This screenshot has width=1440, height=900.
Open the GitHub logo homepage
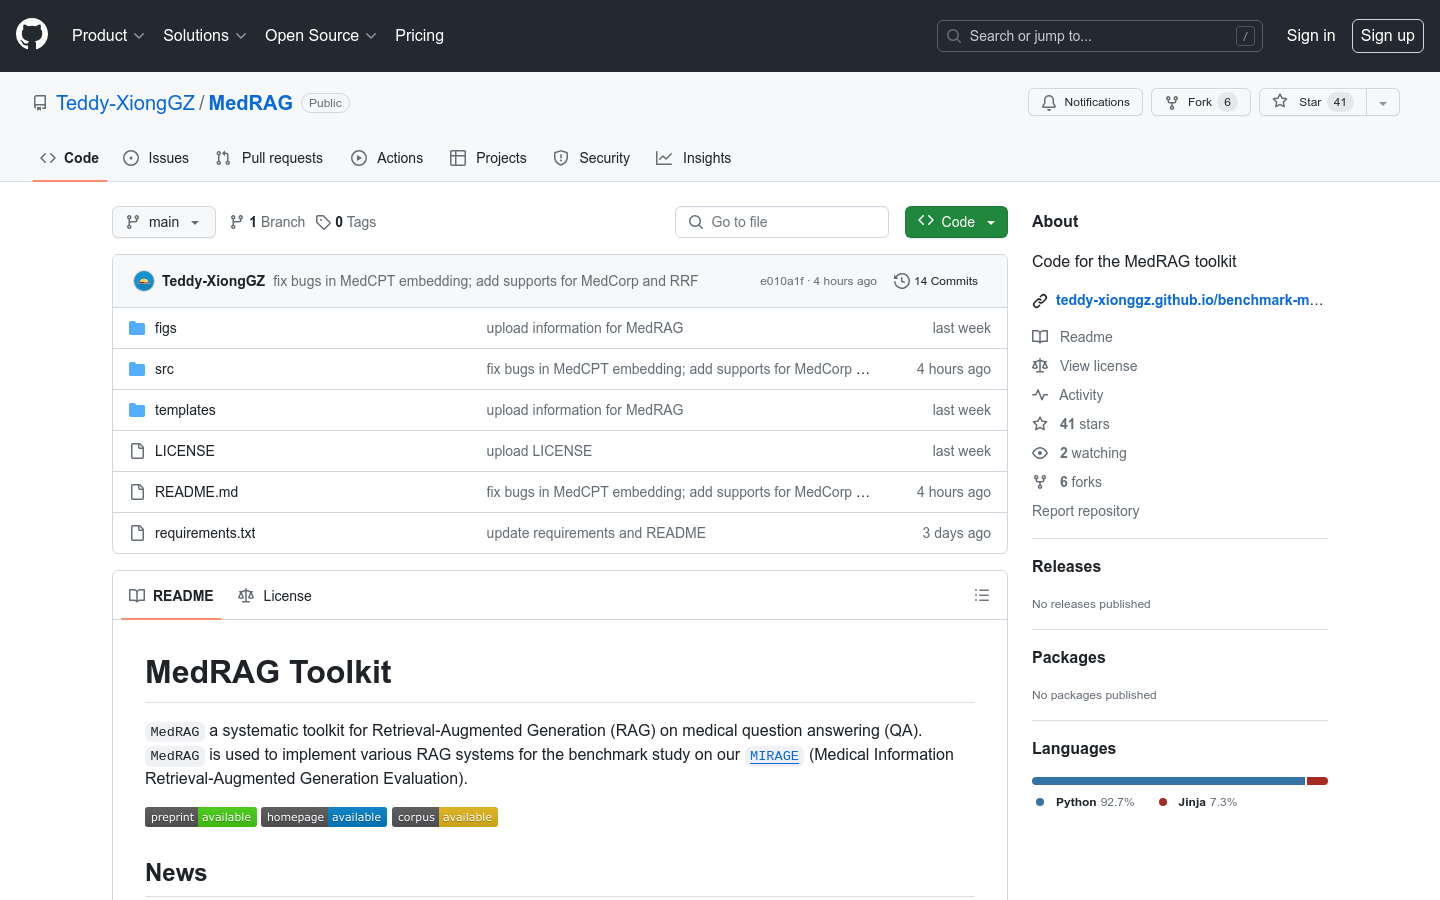pos(32,35)
